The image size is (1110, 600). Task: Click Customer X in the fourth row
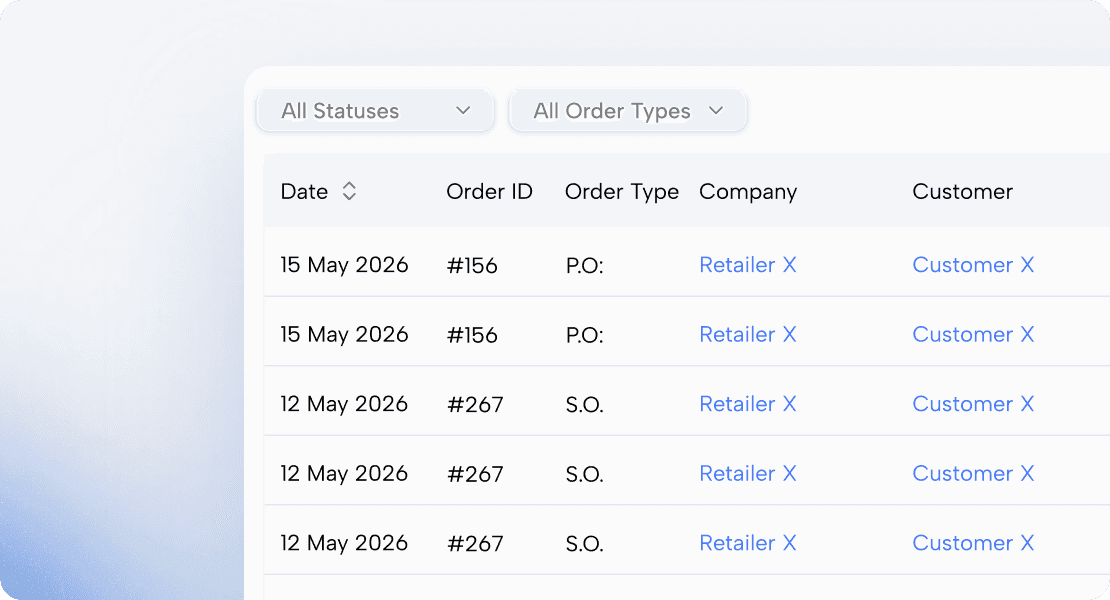[972, 473]
